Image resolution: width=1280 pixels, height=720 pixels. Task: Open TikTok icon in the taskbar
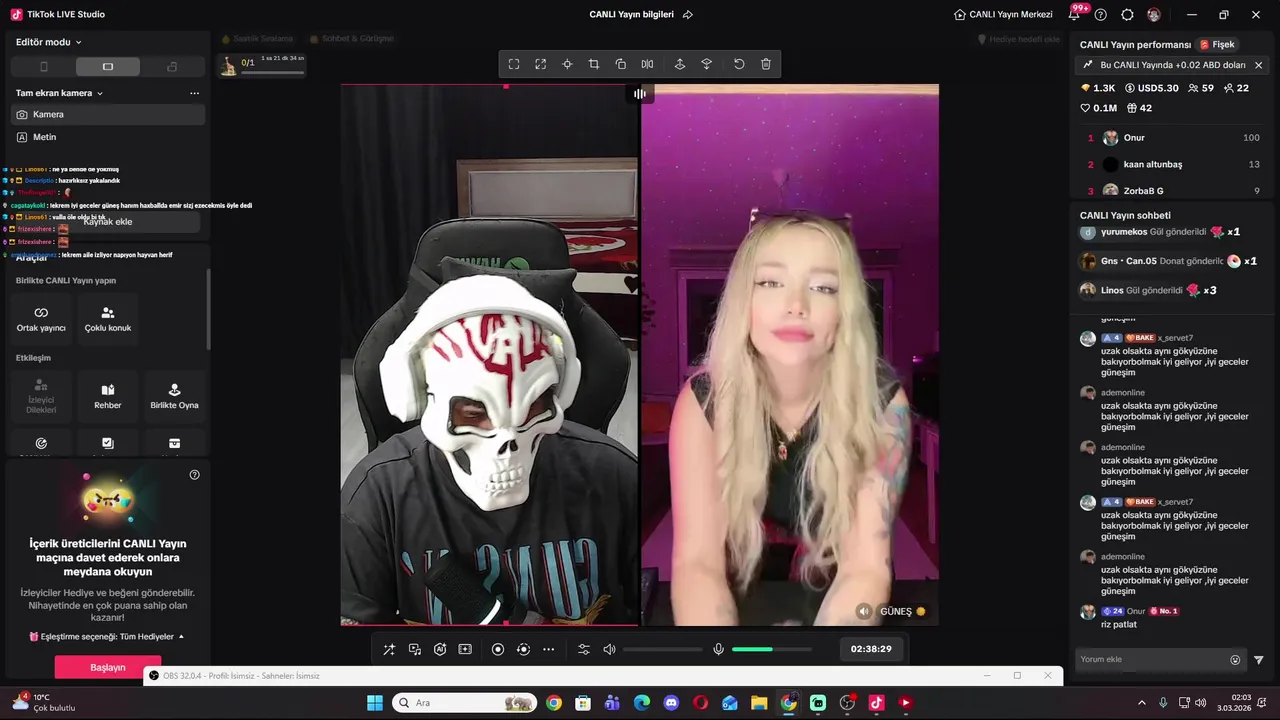pos(877,703)
